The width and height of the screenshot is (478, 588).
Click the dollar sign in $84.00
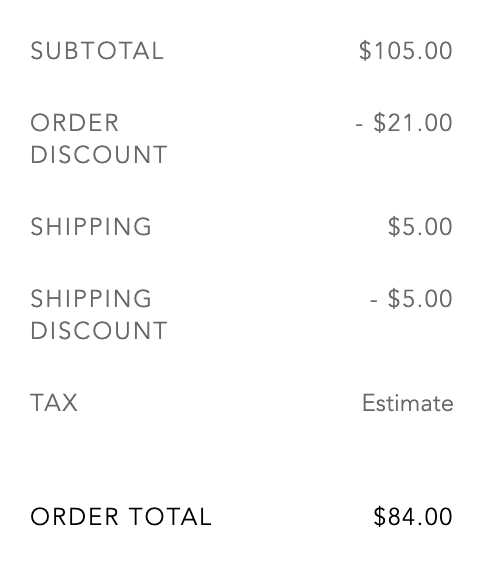pos(379,516)
